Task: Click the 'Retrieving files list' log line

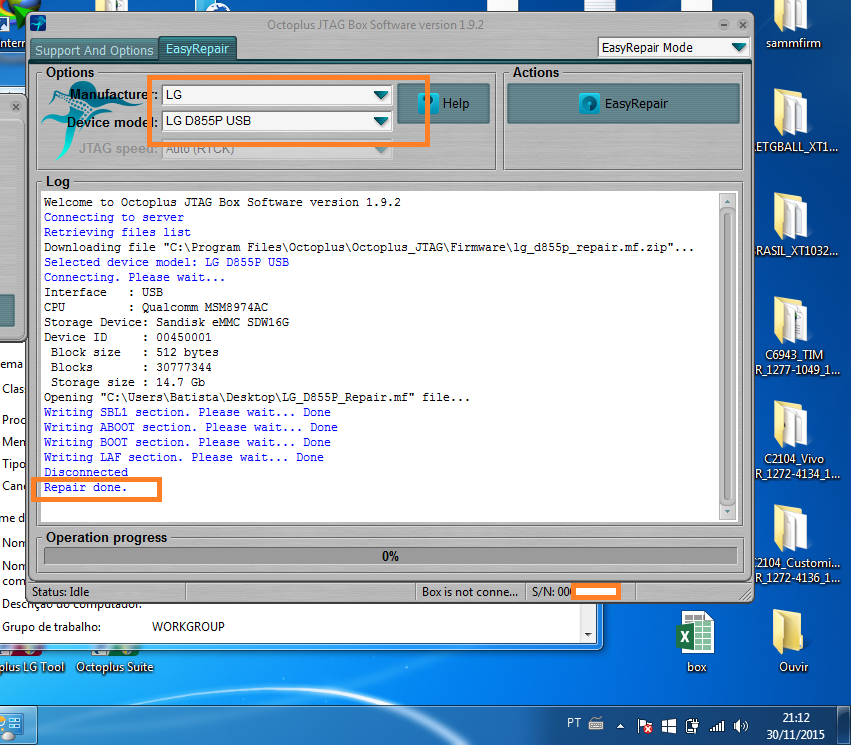Action: click(117, 232)
